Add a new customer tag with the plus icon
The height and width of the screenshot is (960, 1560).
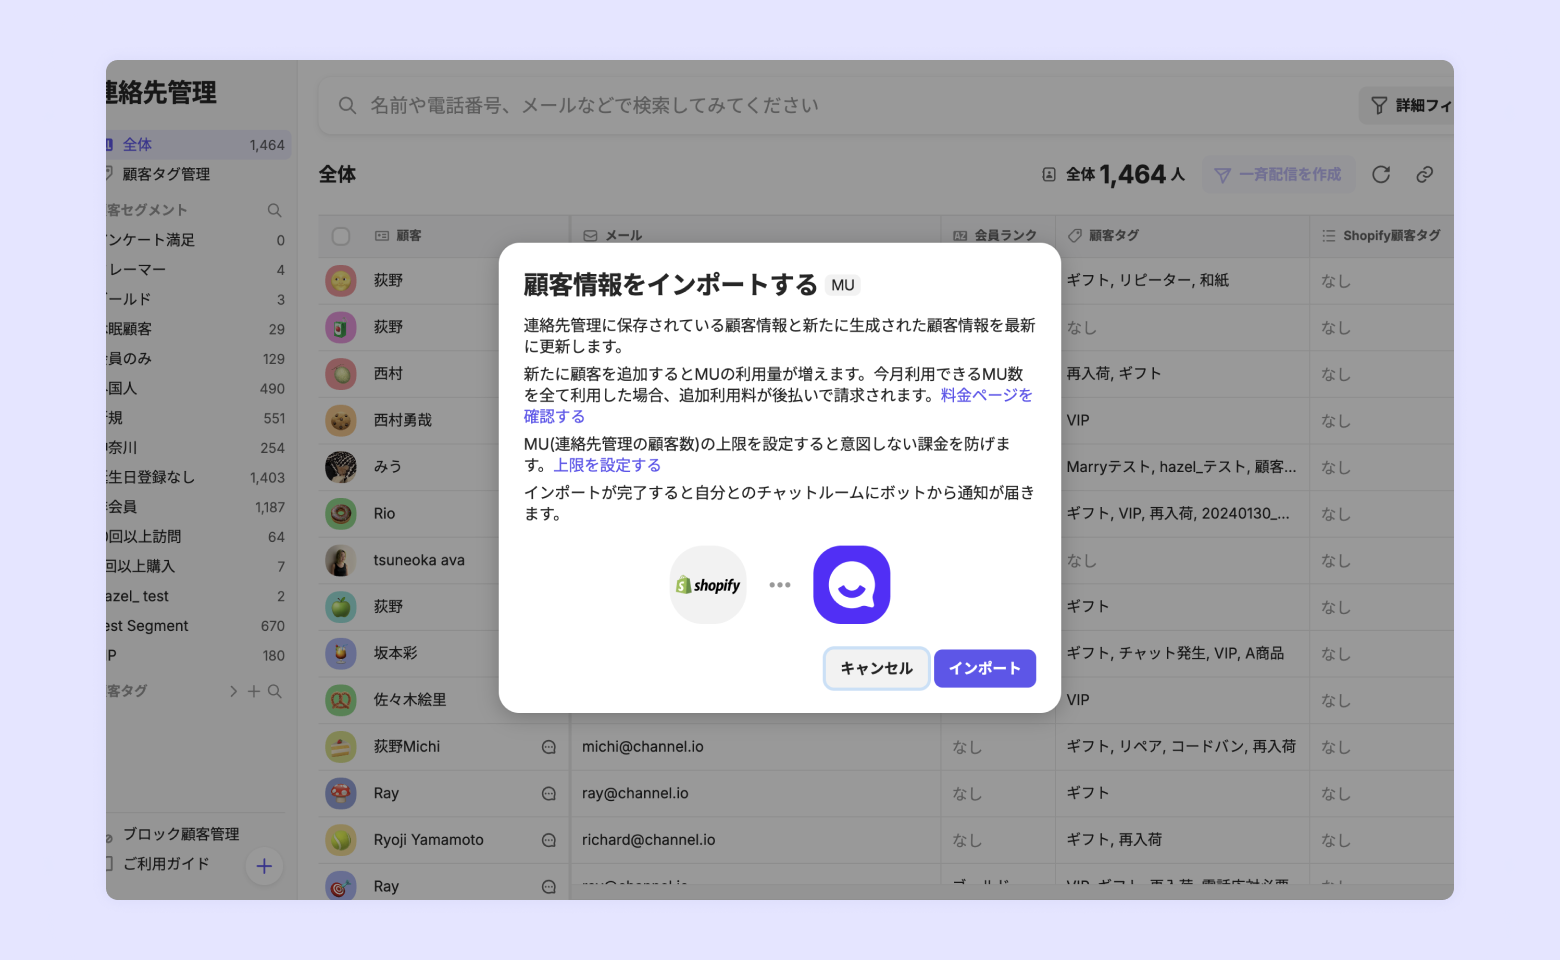tap(254, 691)
